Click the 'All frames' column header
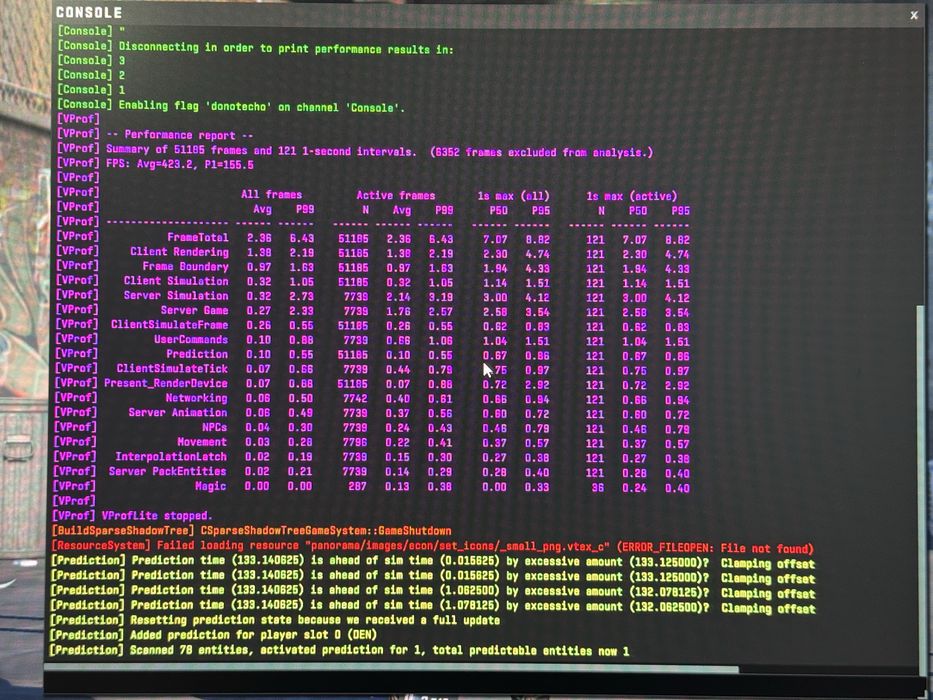 click(x=271, y=195)
